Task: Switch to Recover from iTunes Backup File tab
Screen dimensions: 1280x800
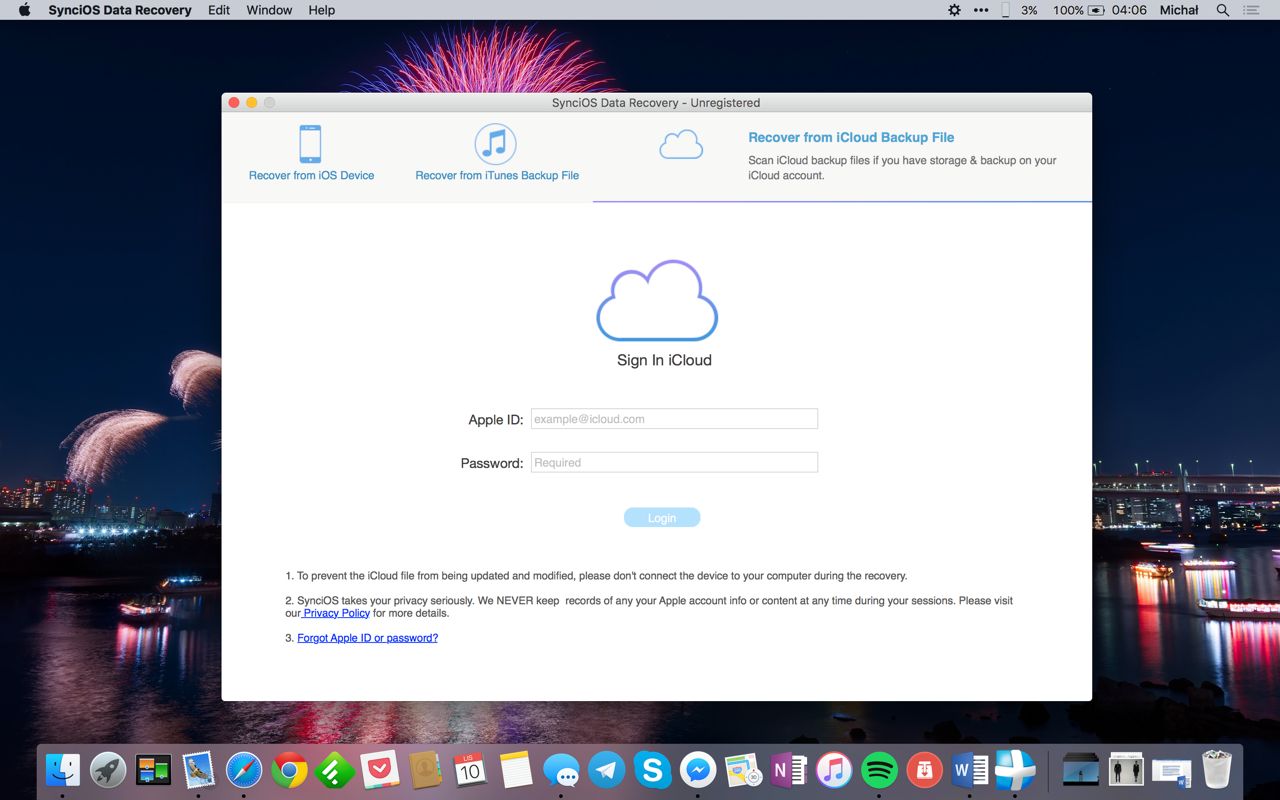Action: [x=497, y=175]
